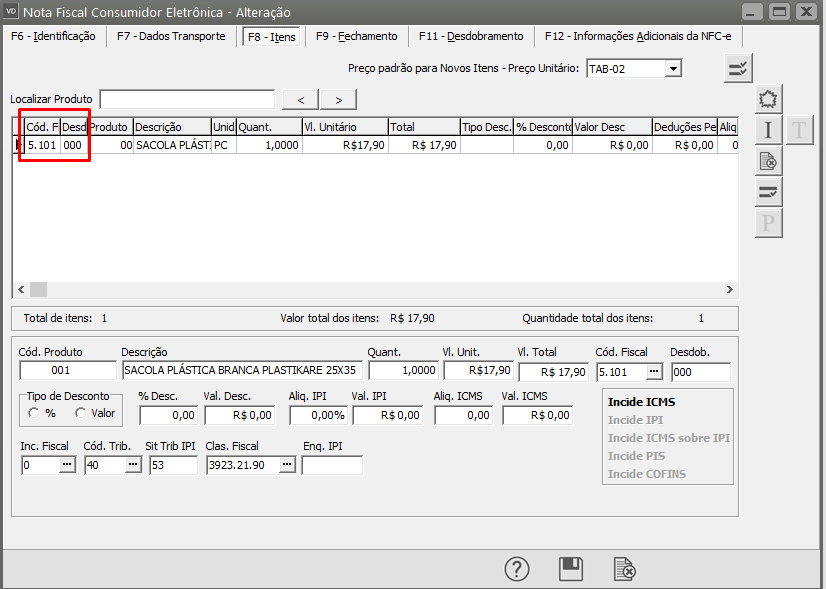
Task: Click the star-shaped new item icon
Action: pyautogui.click(x=768, y=99)
